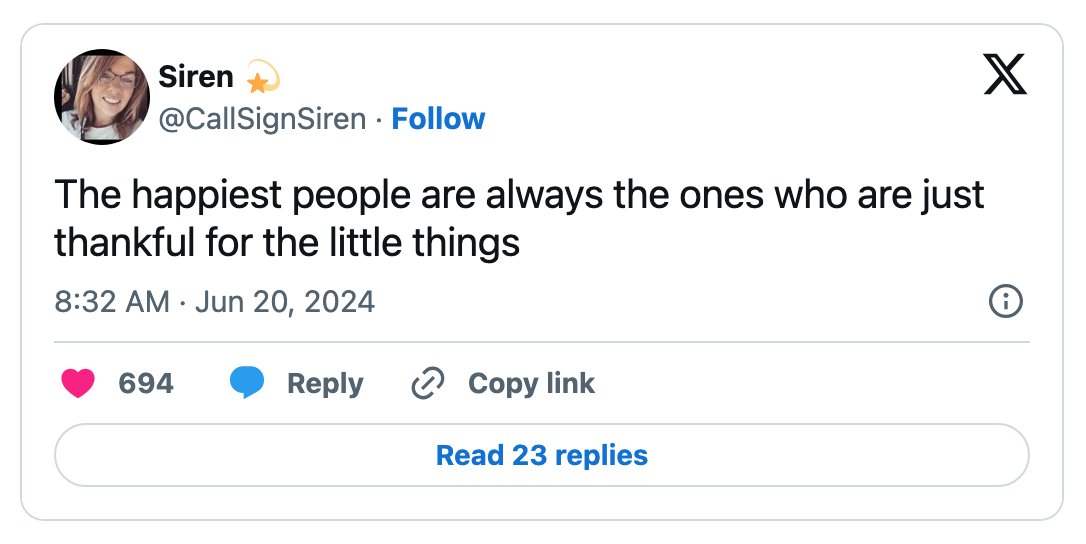The height and width of the screenshot is (544, 1086).
Task: Click the X logo icon
Action: pos(1006,74)
